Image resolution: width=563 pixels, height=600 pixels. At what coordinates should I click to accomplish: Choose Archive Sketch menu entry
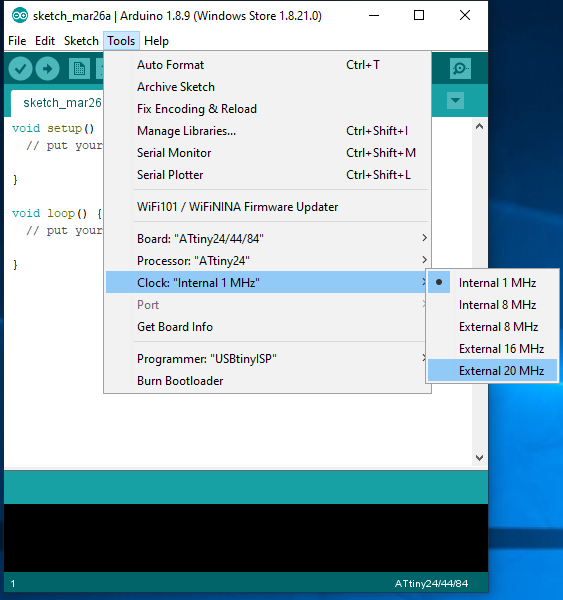(x=267, y=87)
